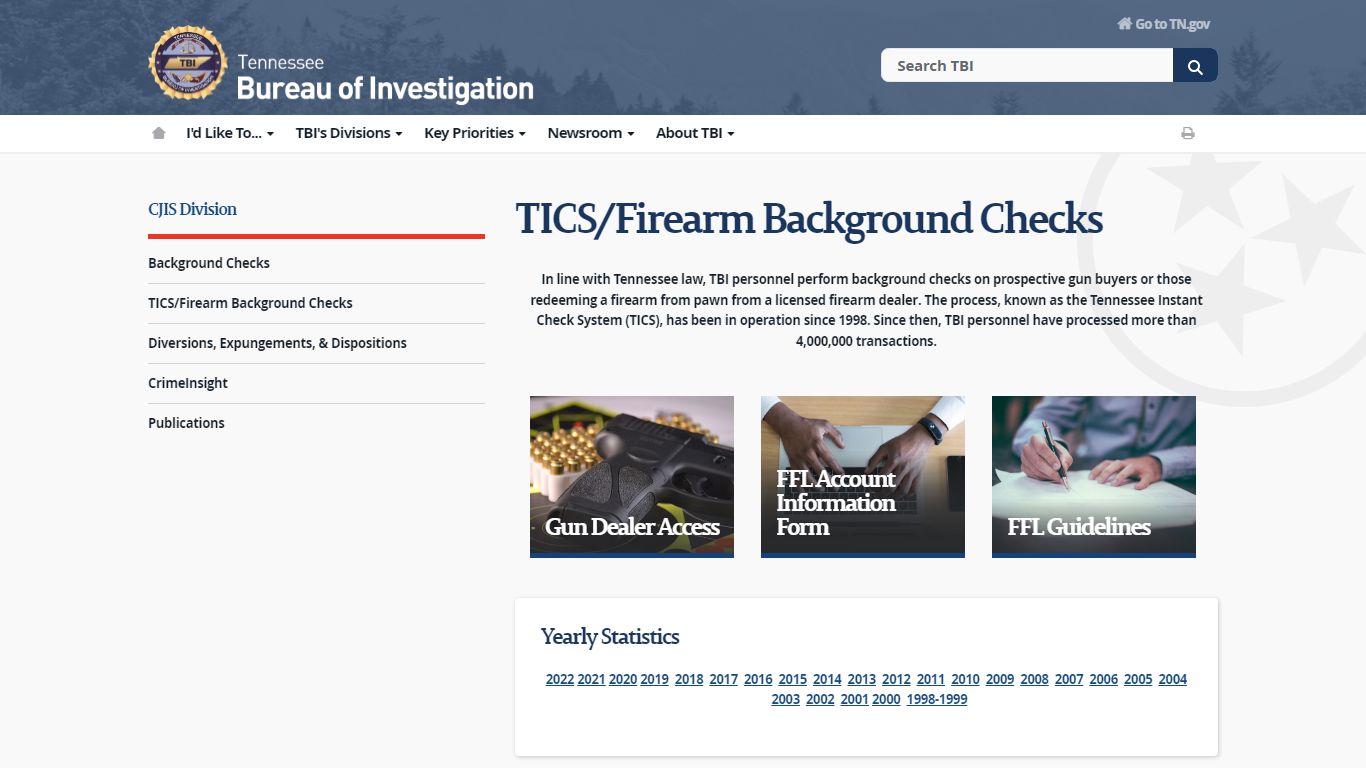Click the print page icon
Image resolution: width=1366 pixels, height=768 pixels.
pos(1188,133)
